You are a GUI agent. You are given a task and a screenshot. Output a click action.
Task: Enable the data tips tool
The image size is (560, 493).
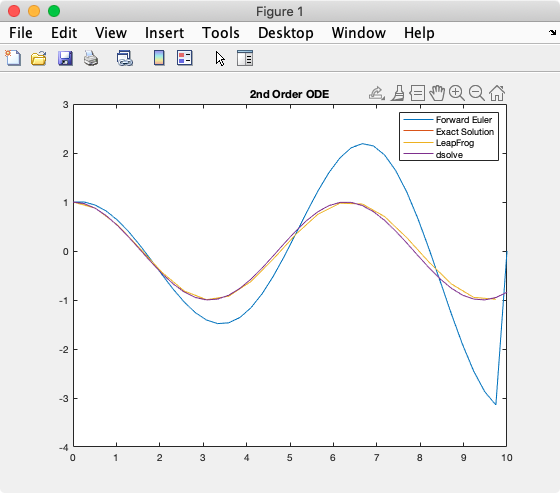click(x=417, y=93)
